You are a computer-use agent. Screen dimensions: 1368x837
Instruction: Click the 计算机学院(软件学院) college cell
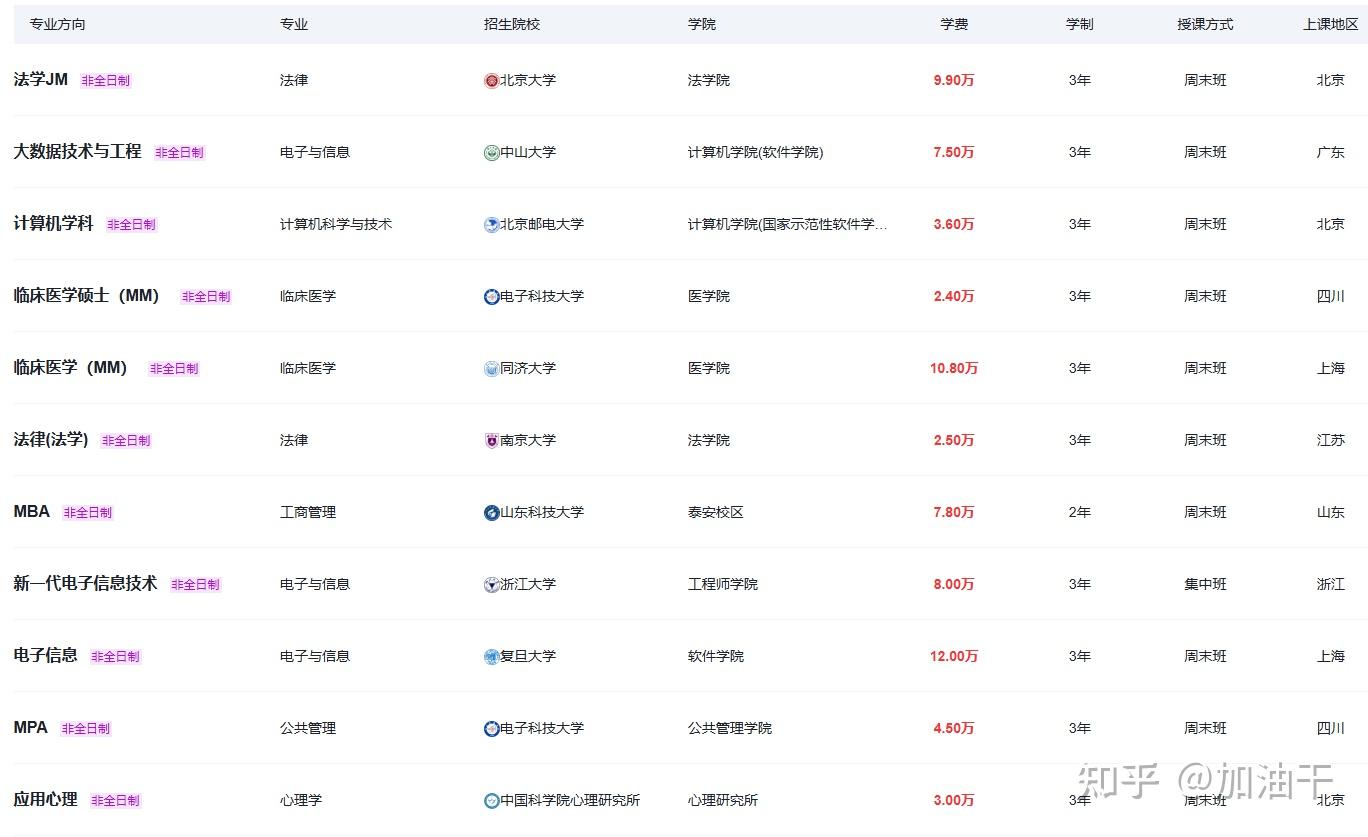756,152
